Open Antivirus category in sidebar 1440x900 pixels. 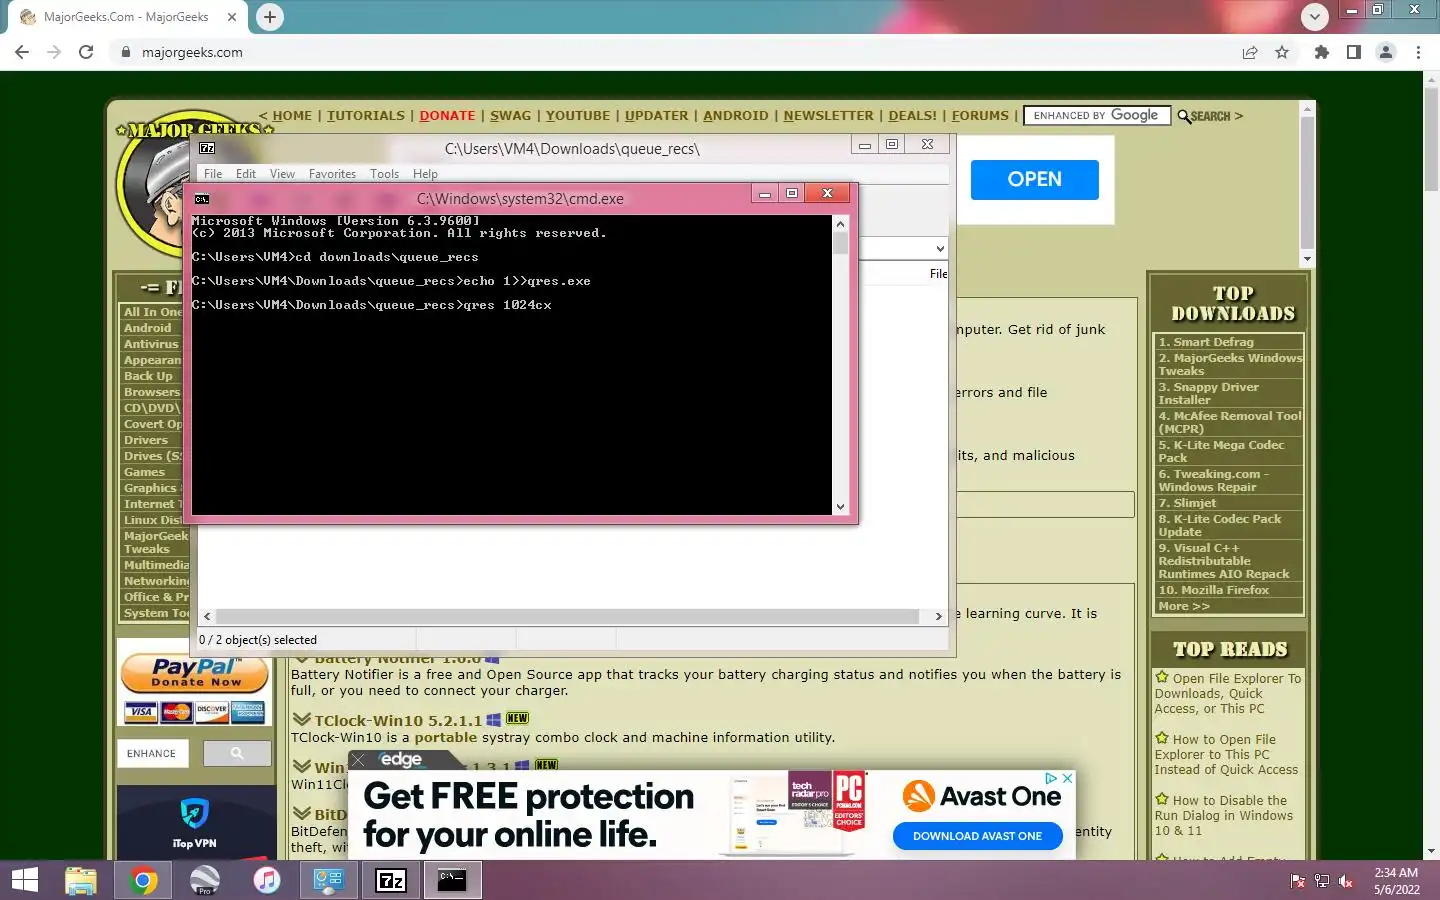151,344
